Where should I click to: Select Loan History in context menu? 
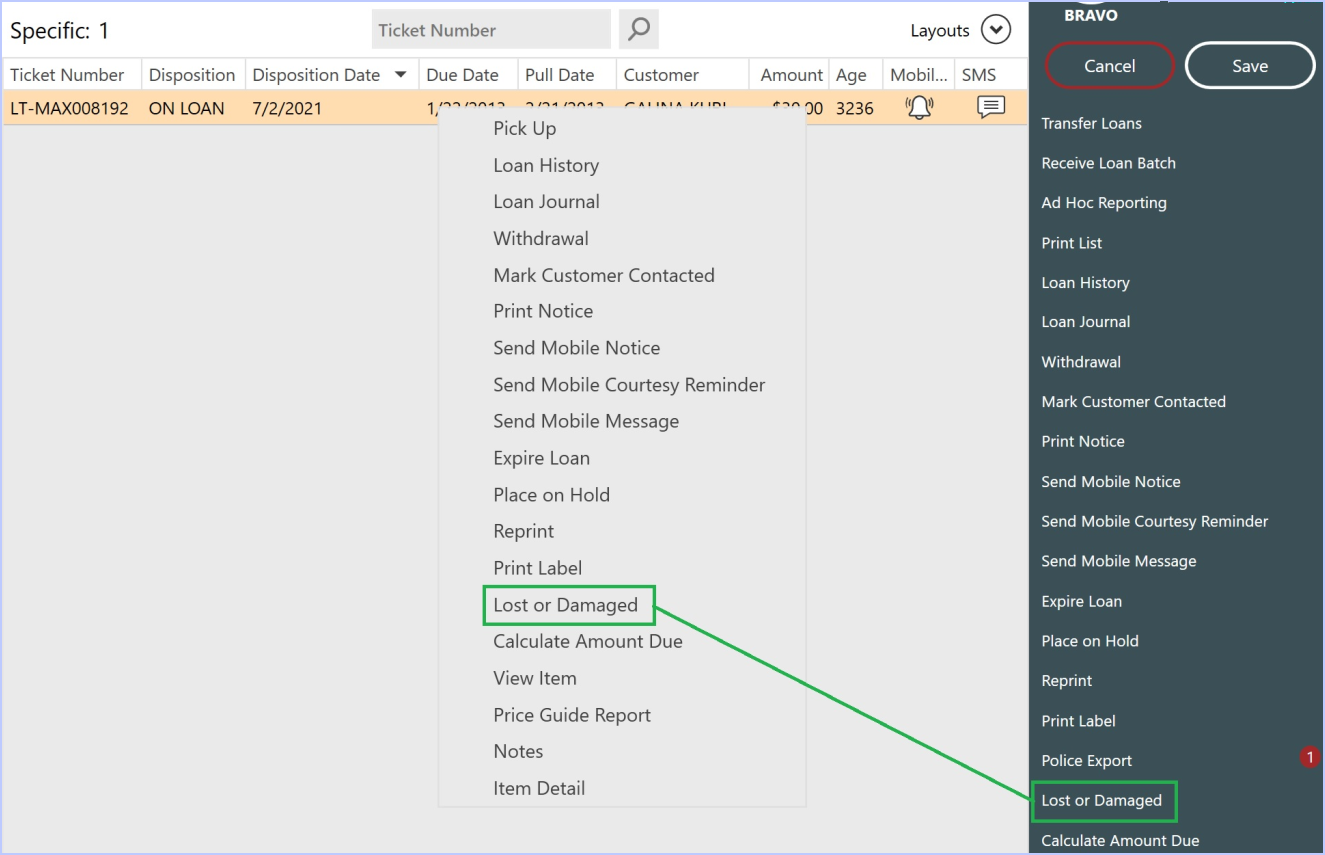(x=546, y=165)
